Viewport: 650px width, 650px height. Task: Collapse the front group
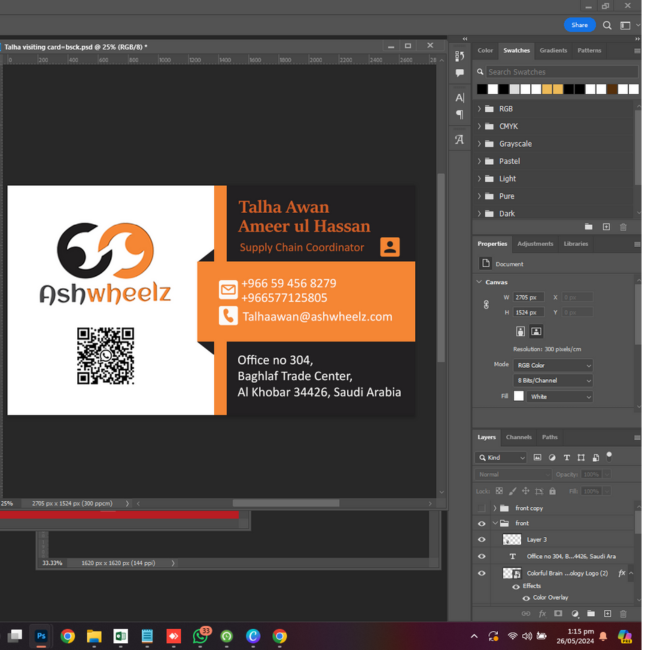(x=495, y=524)
